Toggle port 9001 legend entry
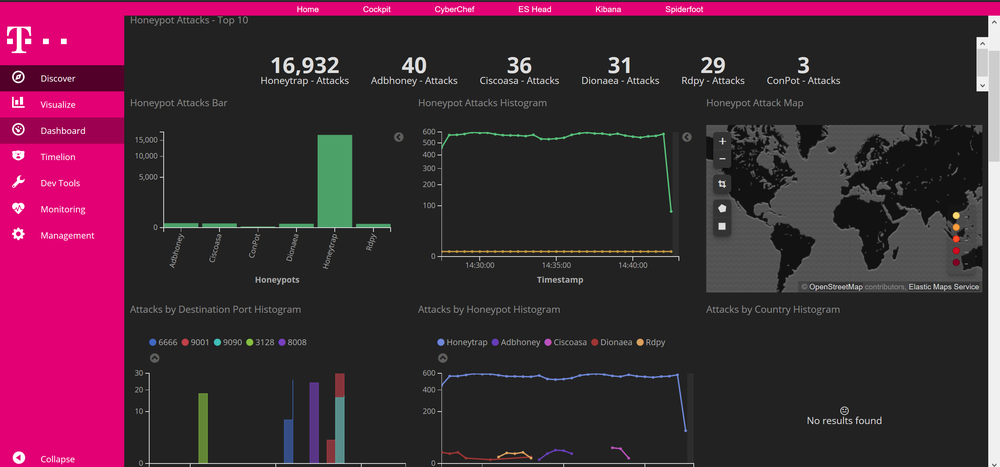This screenshot has width=1000, height=467. pyautogui.click(x=195, y=342)
